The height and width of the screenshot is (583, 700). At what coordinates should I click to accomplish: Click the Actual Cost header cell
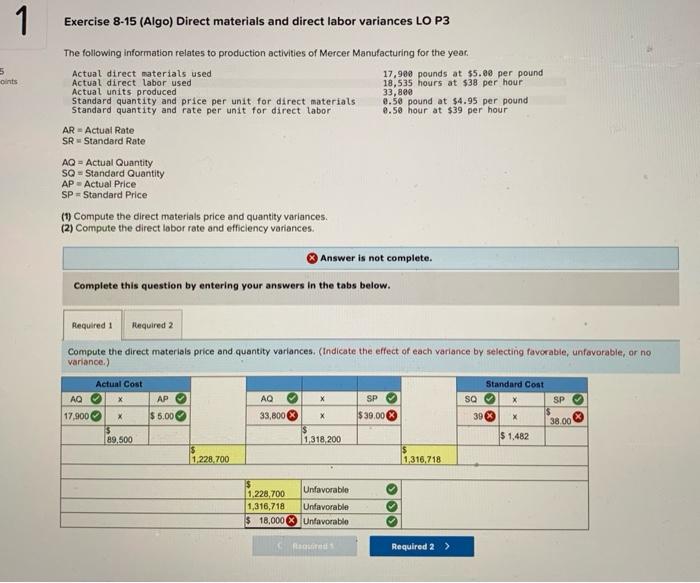[x=126, y=384]
